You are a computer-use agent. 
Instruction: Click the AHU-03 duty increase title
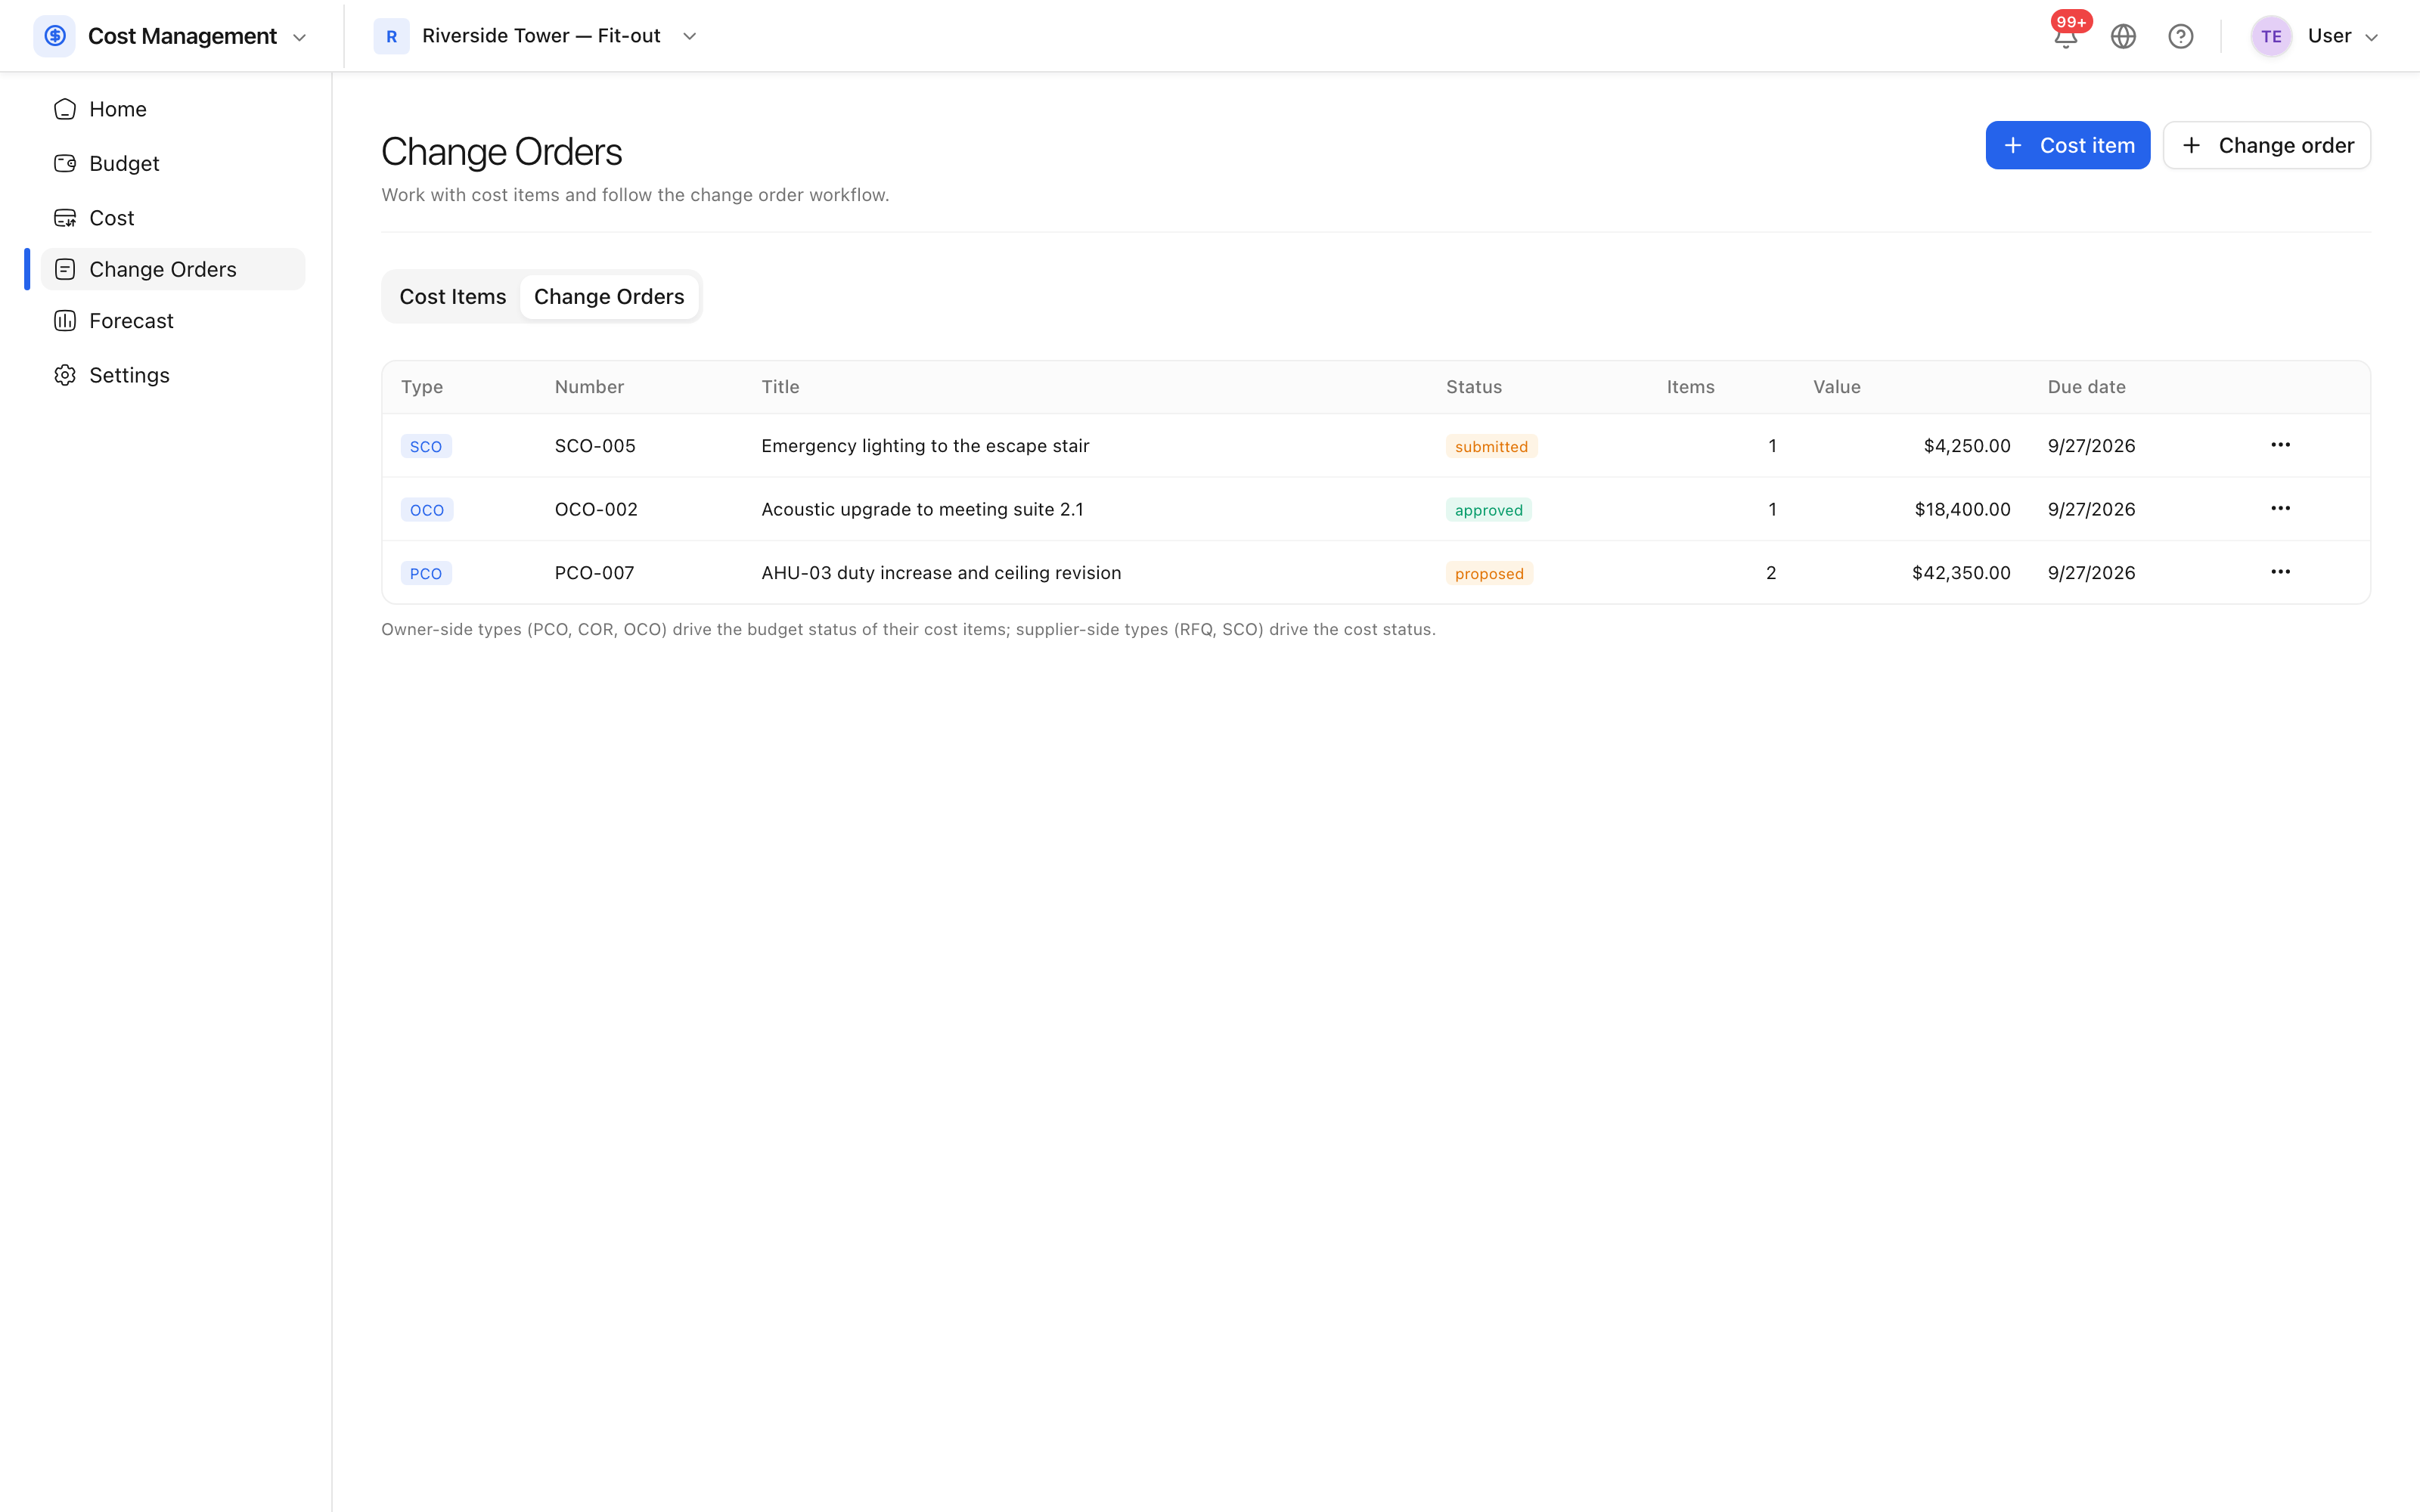point(941,572)
